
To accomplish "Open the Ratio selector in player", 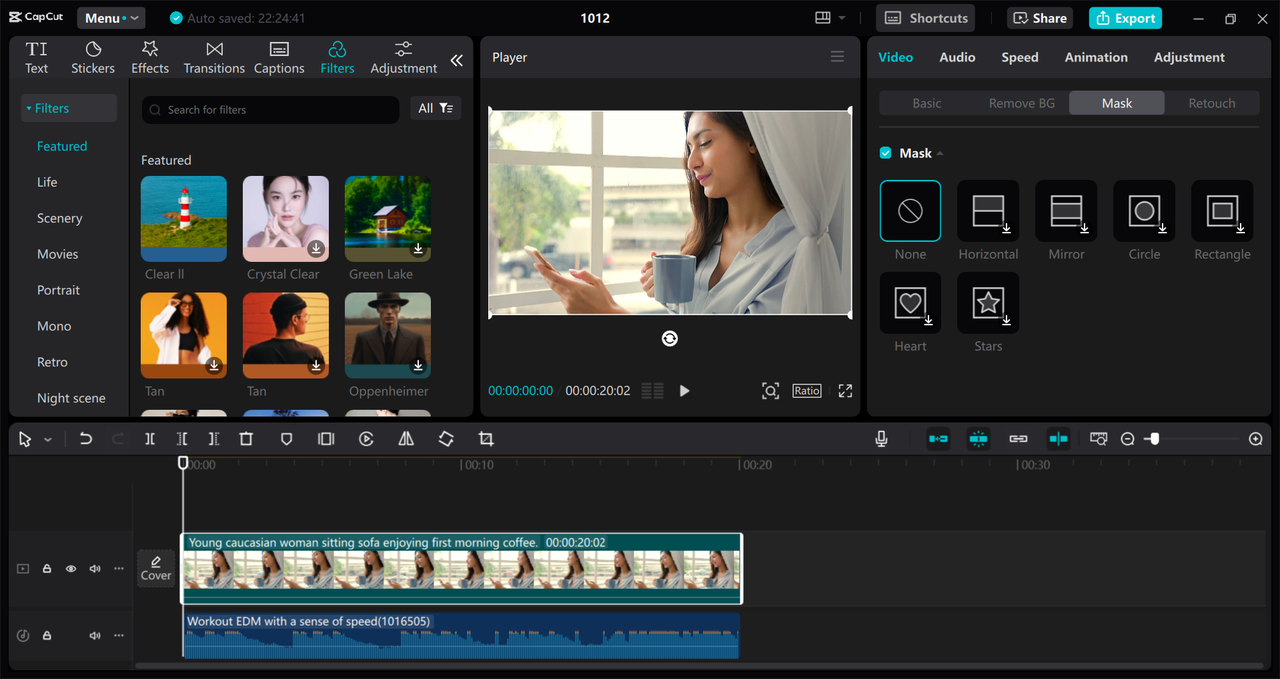I will (807, 391).
